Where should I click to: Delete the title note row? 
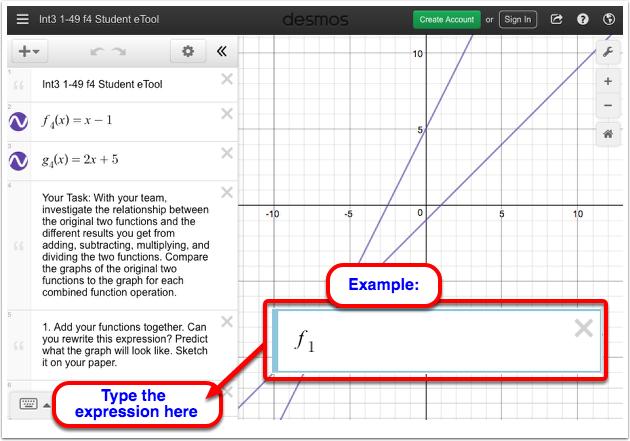227,79
